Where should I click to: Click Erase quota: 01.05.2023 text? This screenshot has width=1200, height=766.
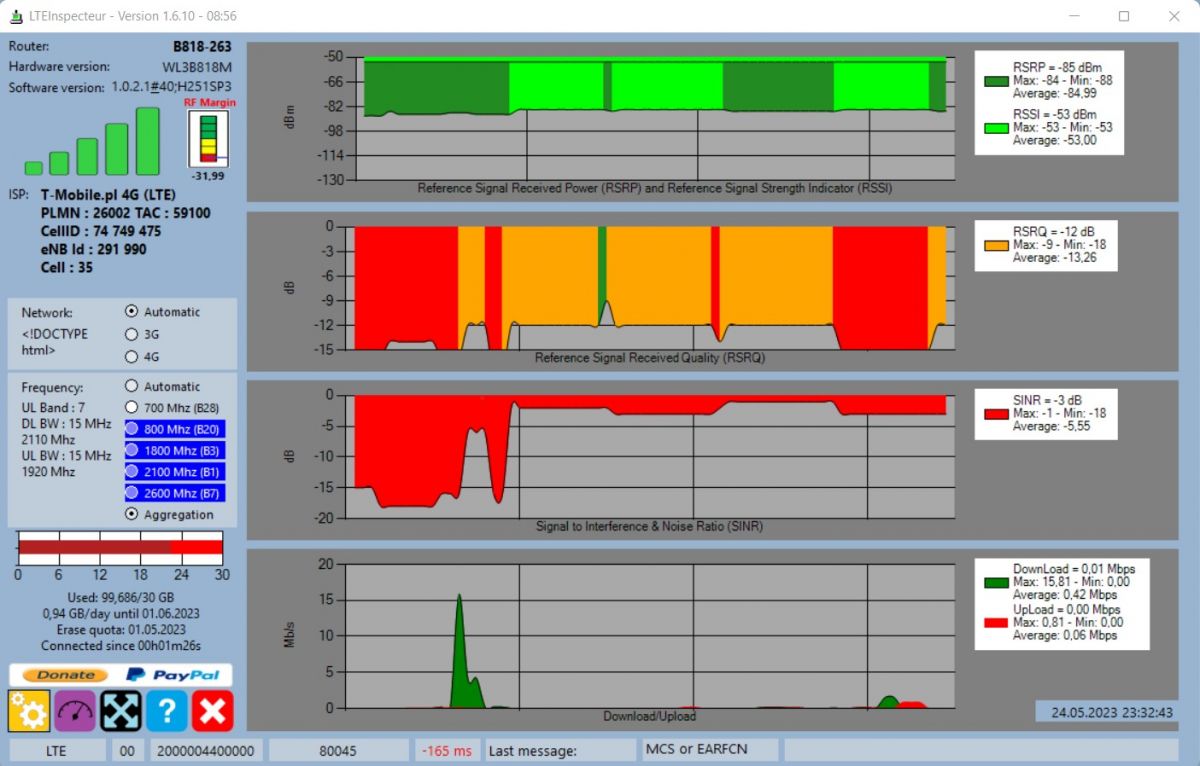[119, 630]
